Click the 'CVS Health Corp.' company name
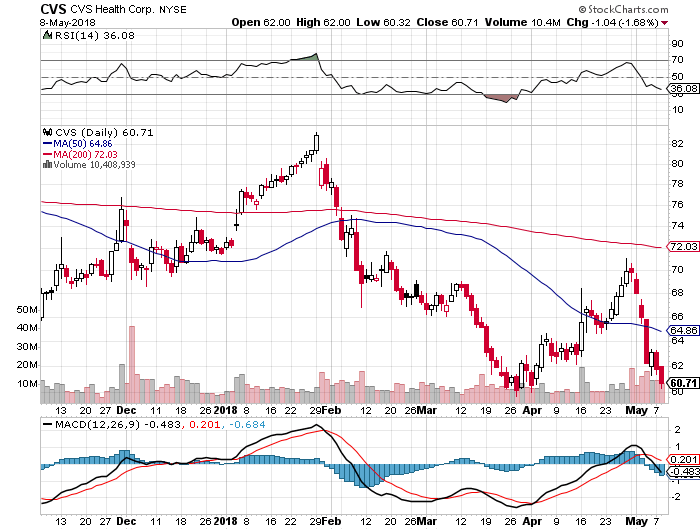The image size is (700, 530). [x=112, y=9]
